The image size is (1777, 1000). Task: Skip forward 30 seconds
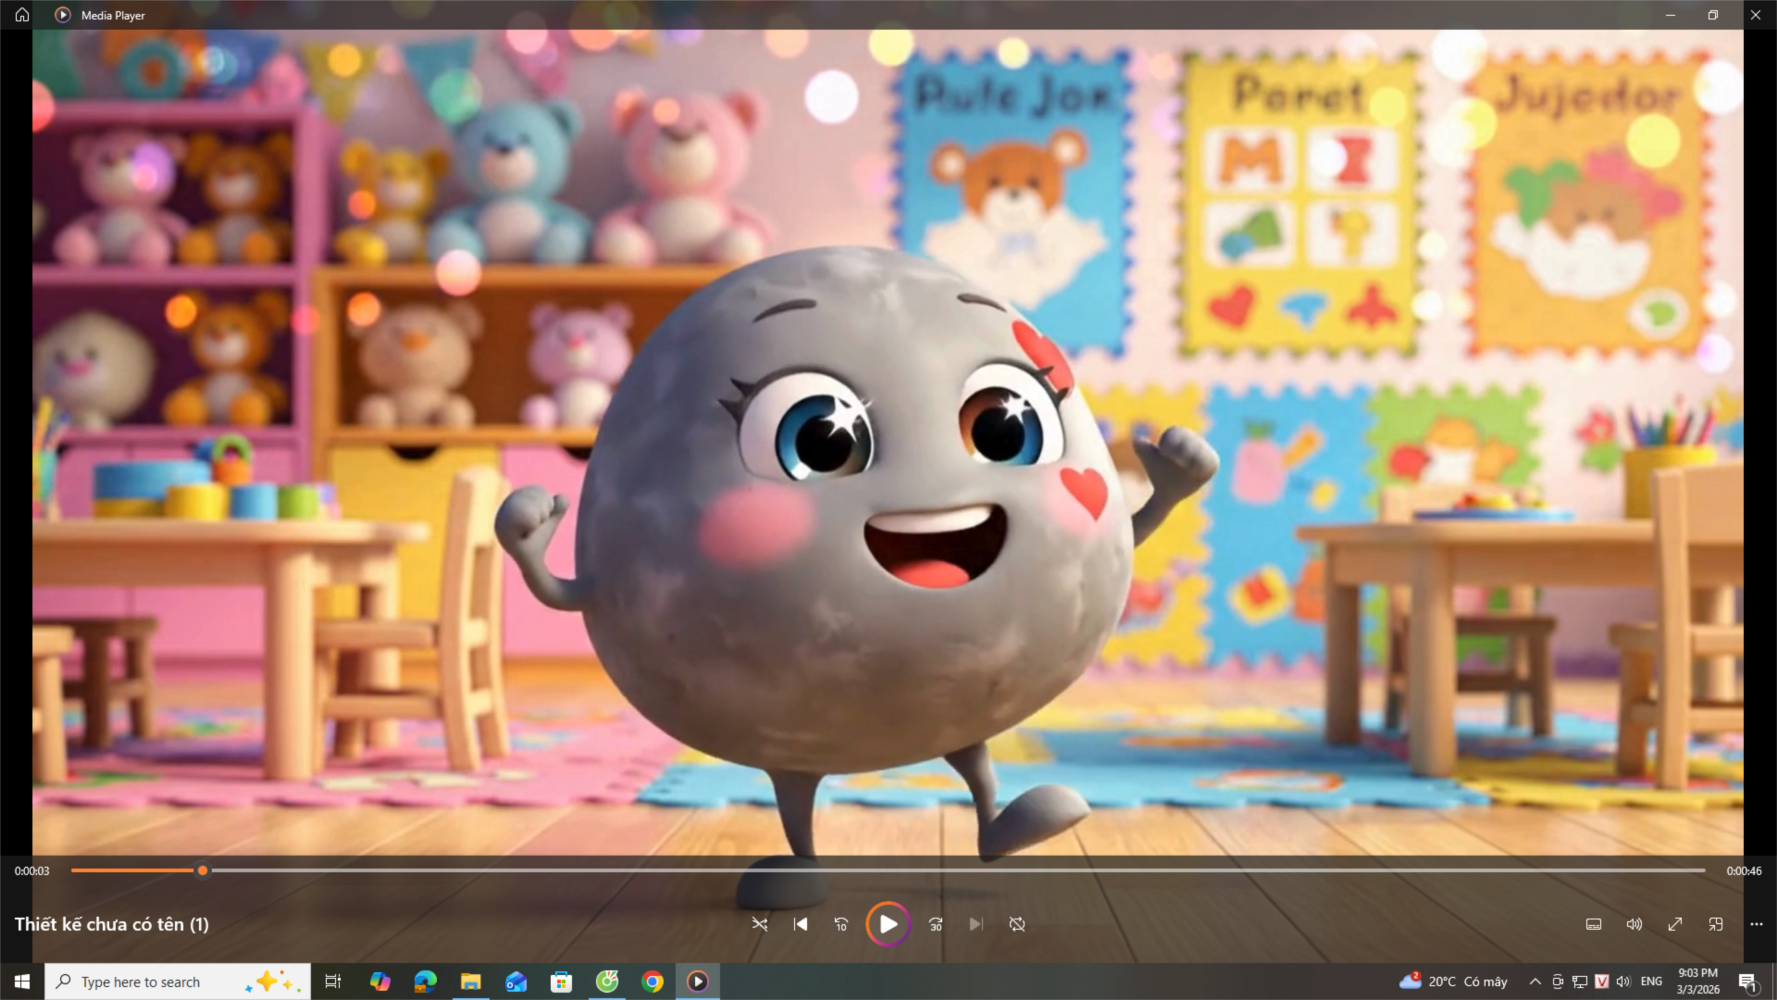click(936, 924)
